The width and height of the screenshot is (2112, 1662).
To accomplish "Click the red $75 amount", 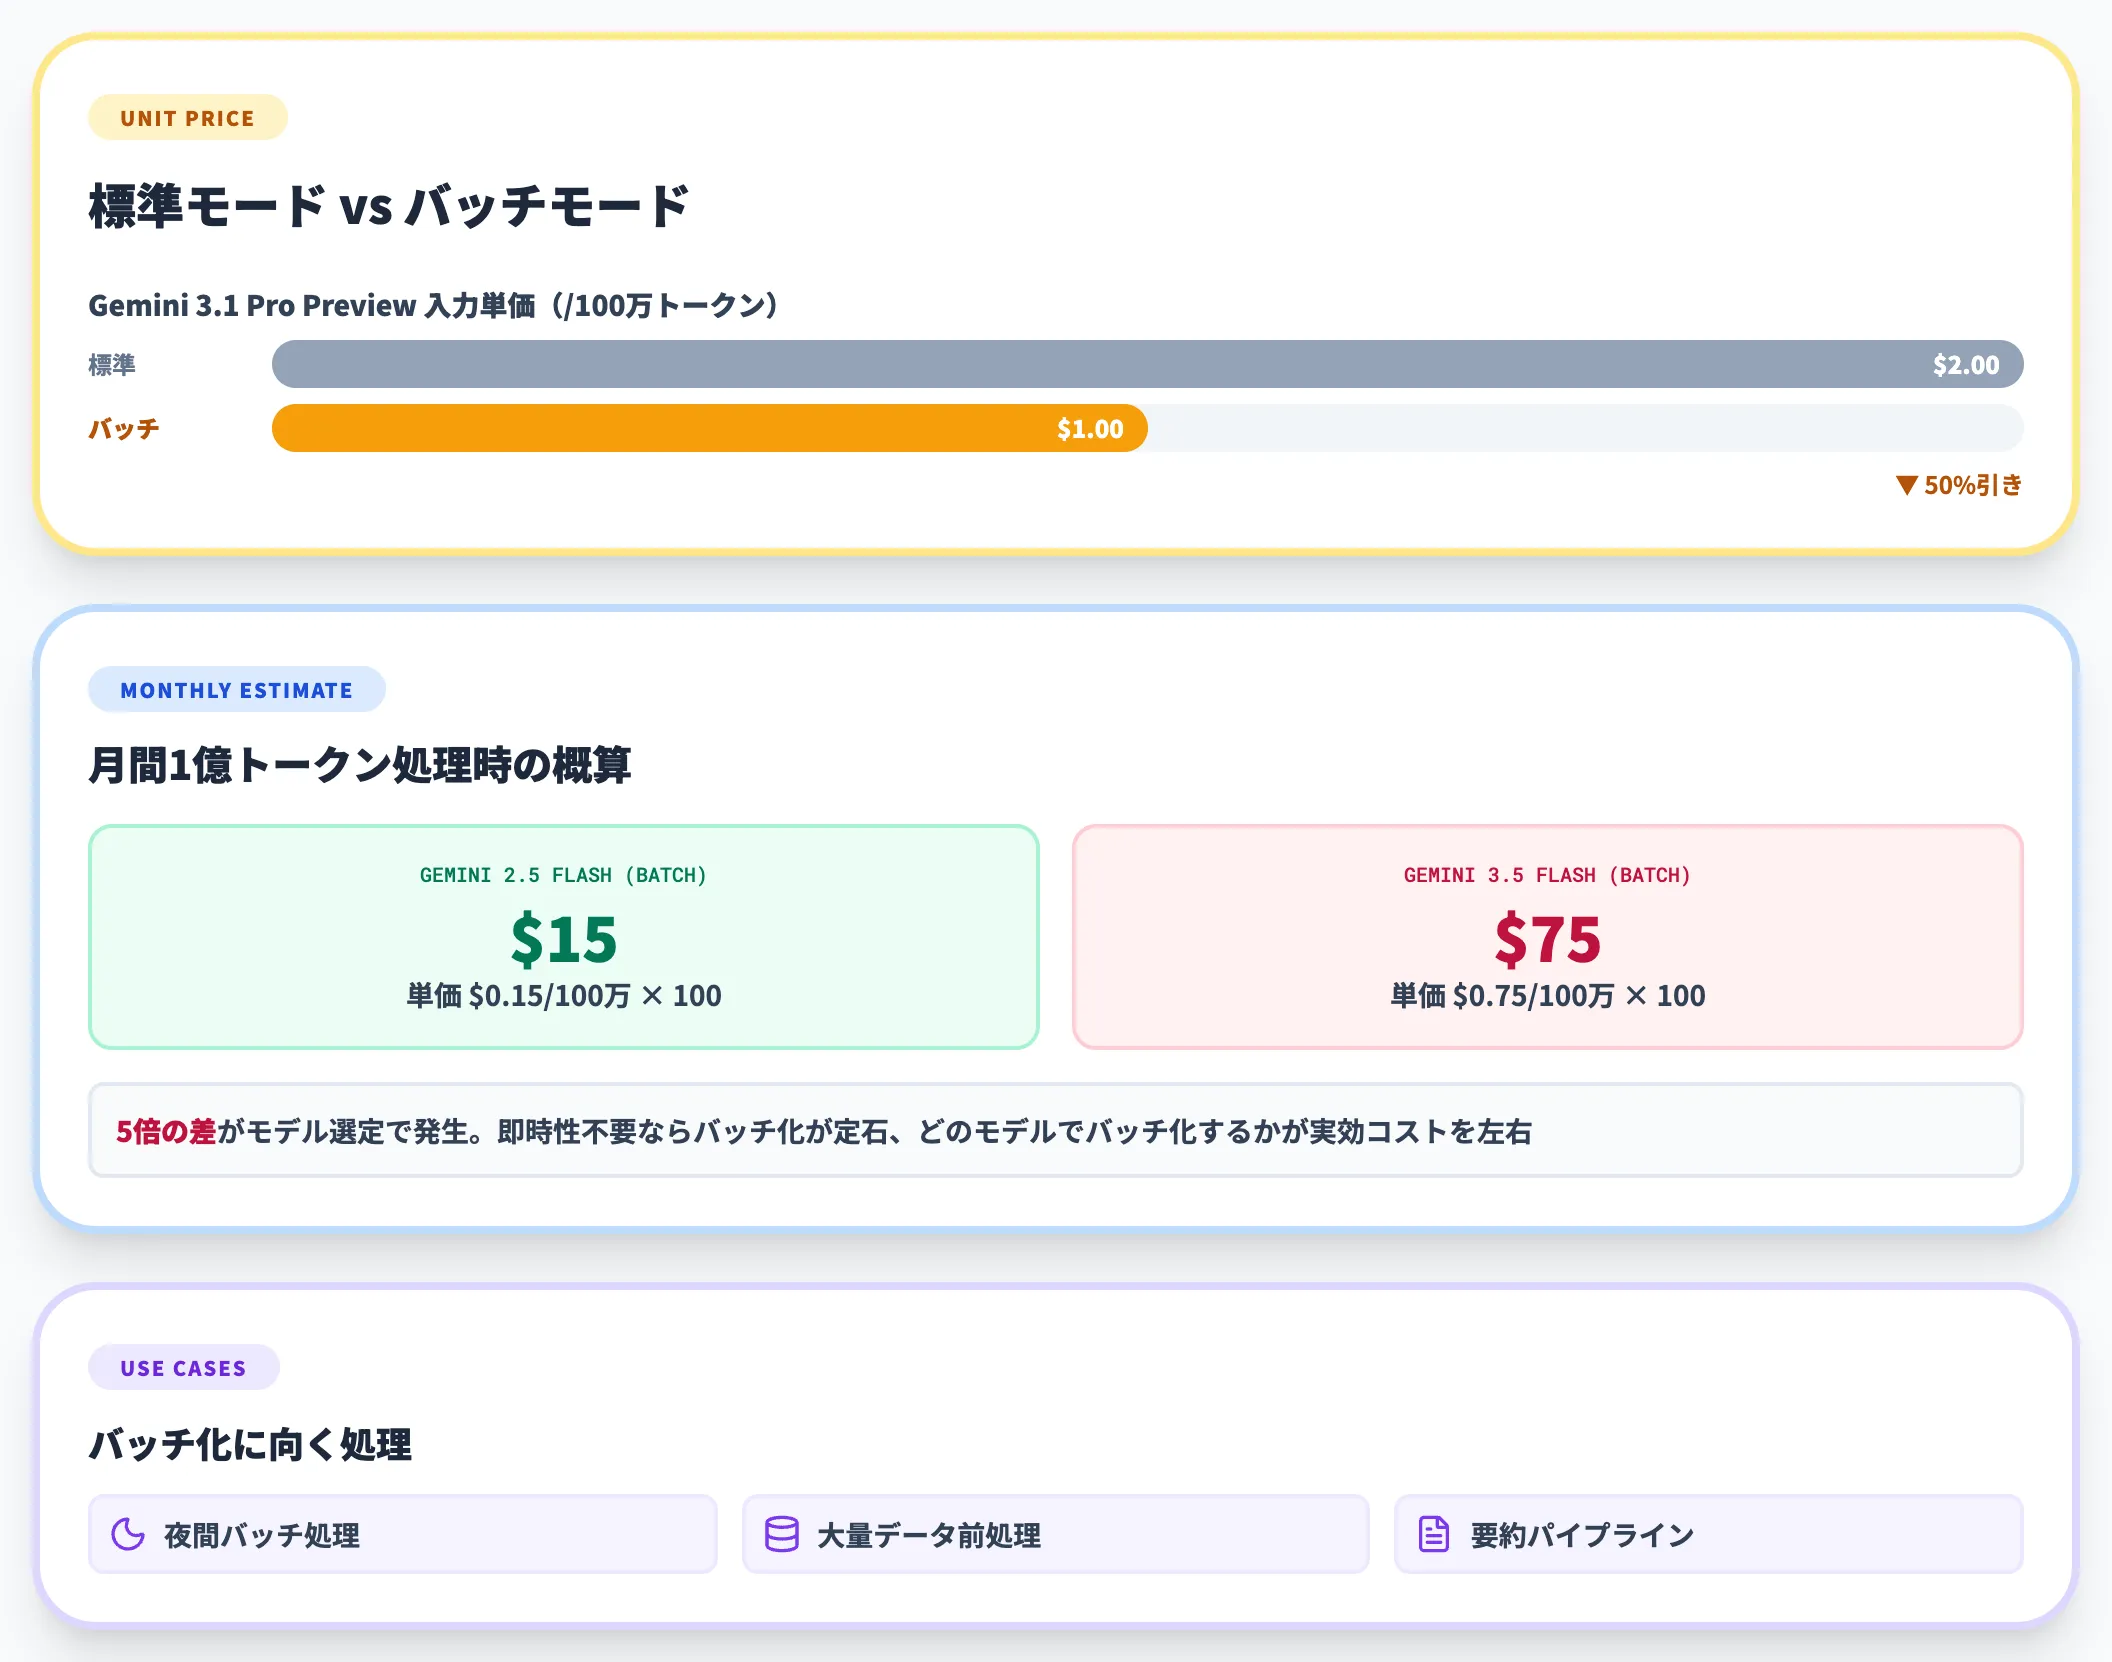I will (1548, 939).
